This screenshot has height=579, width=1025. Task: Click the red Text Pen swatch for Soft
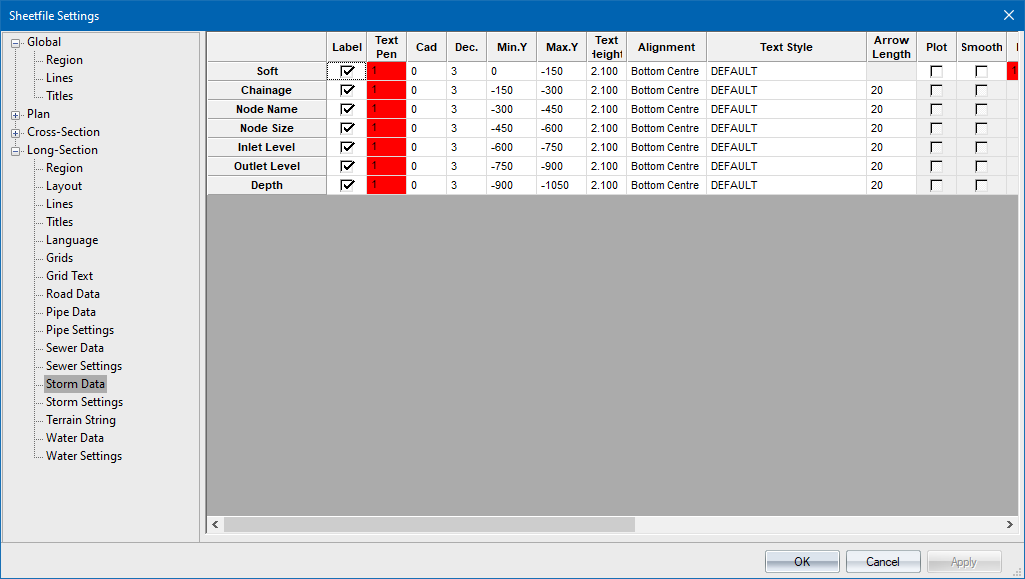point(386,72)
